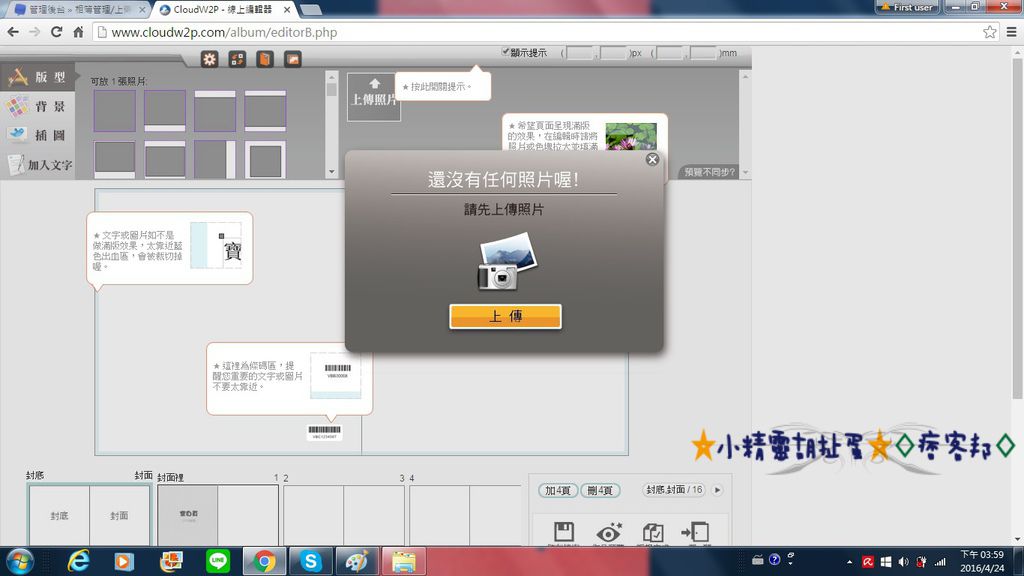Select layout with white strip at top
Screen dimensions: 1024x576
(x=215, y=111)
